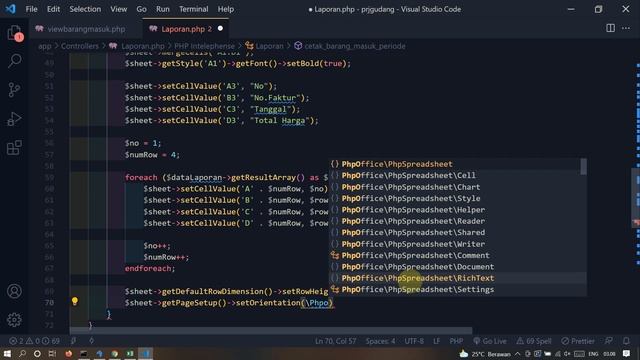Open the View menu
640x360 pixels.
pos(118,9)
